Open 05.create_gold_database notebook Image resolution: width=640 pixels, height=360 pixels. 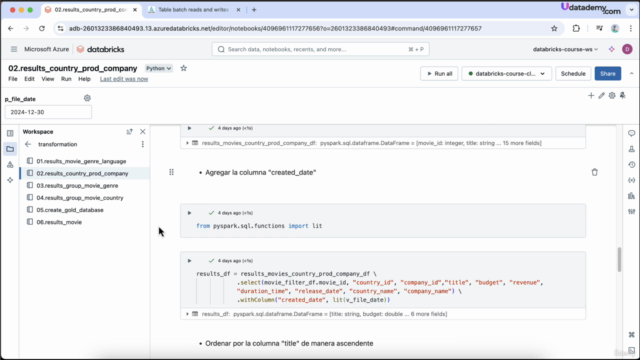[x=70, y=210]
